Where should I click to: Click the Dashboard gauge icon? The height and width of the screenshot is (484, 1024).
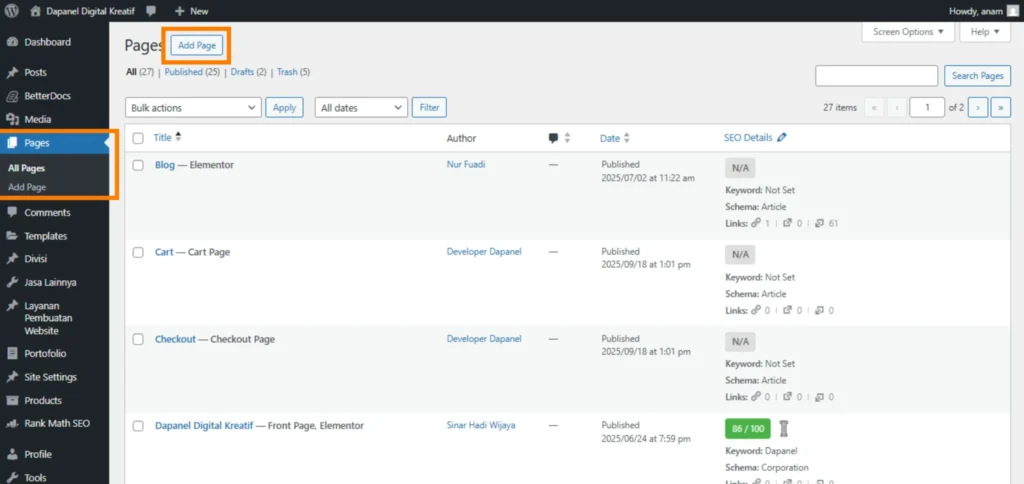(12, 42)
